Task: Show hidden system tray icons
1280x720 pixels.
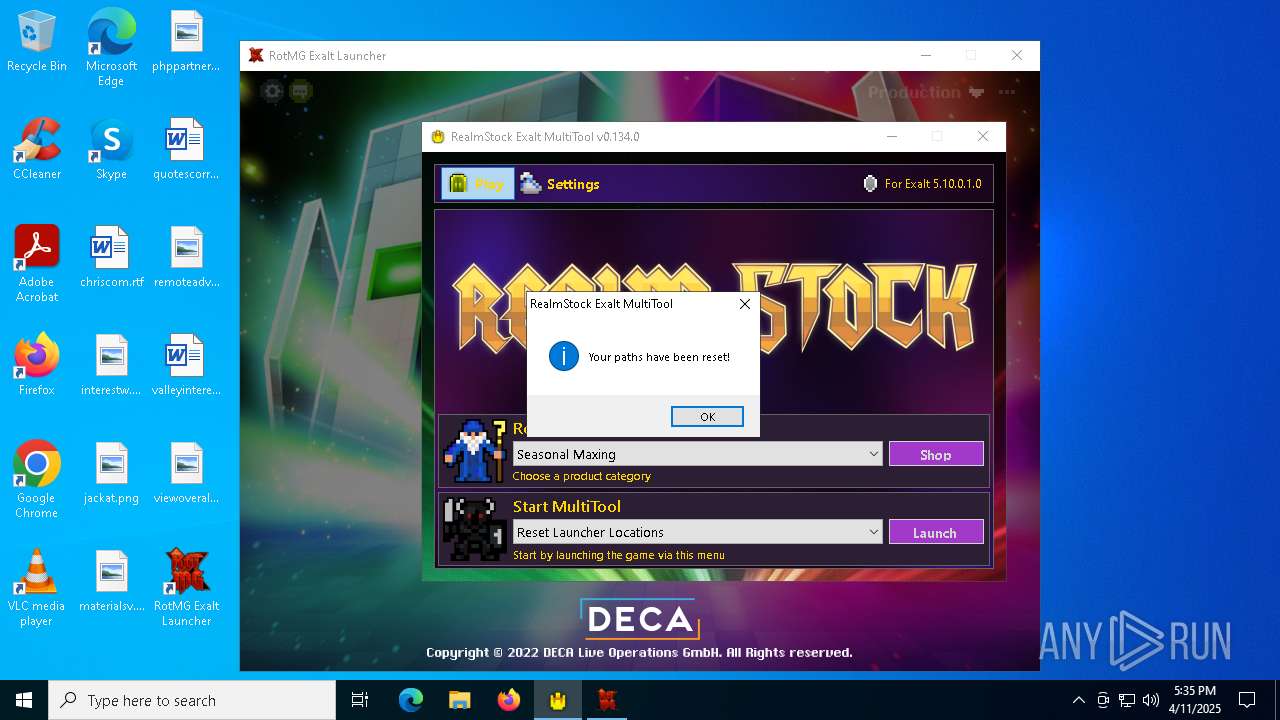Action: (1078, 700)
